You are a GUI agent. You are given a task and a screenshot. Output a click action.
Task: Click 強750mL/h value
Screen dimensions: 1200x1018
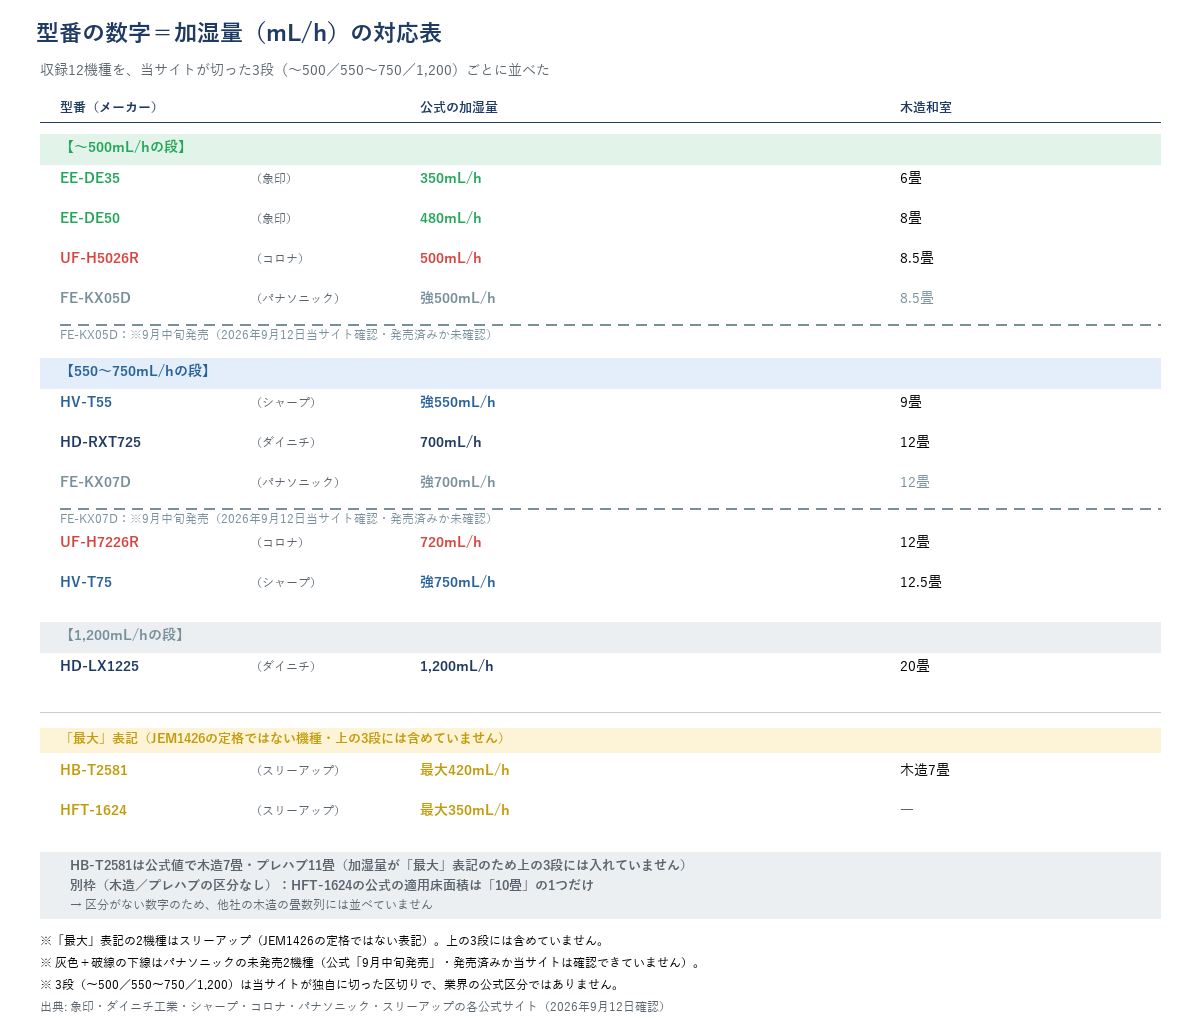click(x=458, y=582)
